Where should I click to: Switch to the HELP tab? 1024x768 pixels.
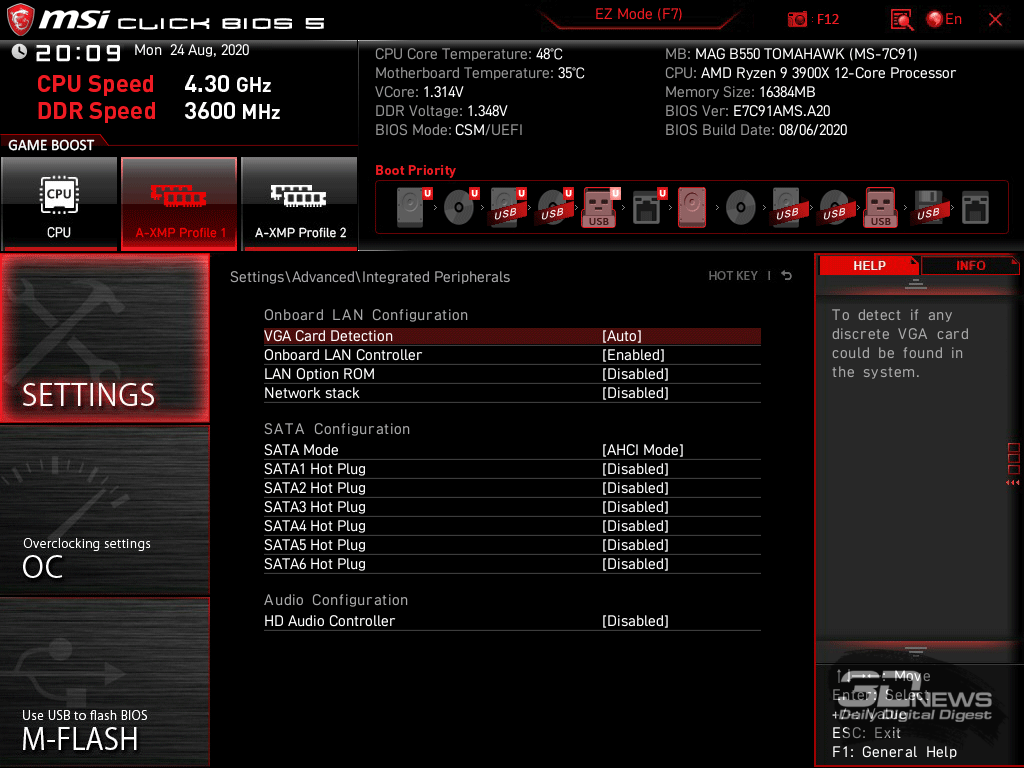pos(869,265)
